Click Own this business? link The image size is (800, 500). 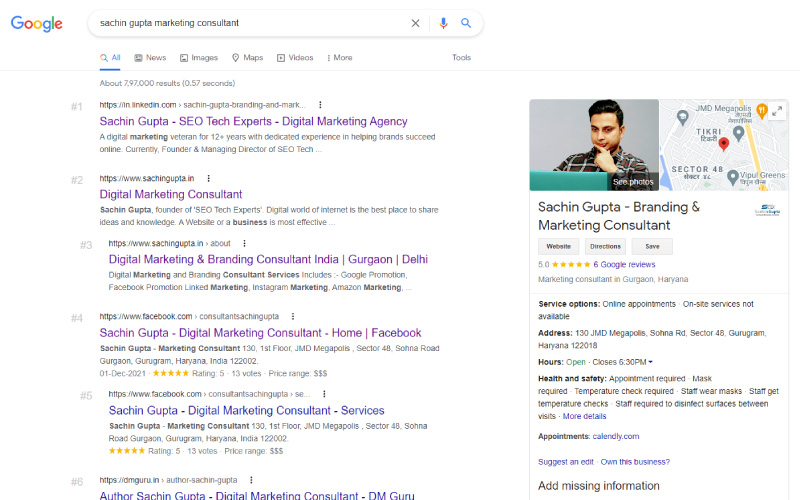click(635, 462)
